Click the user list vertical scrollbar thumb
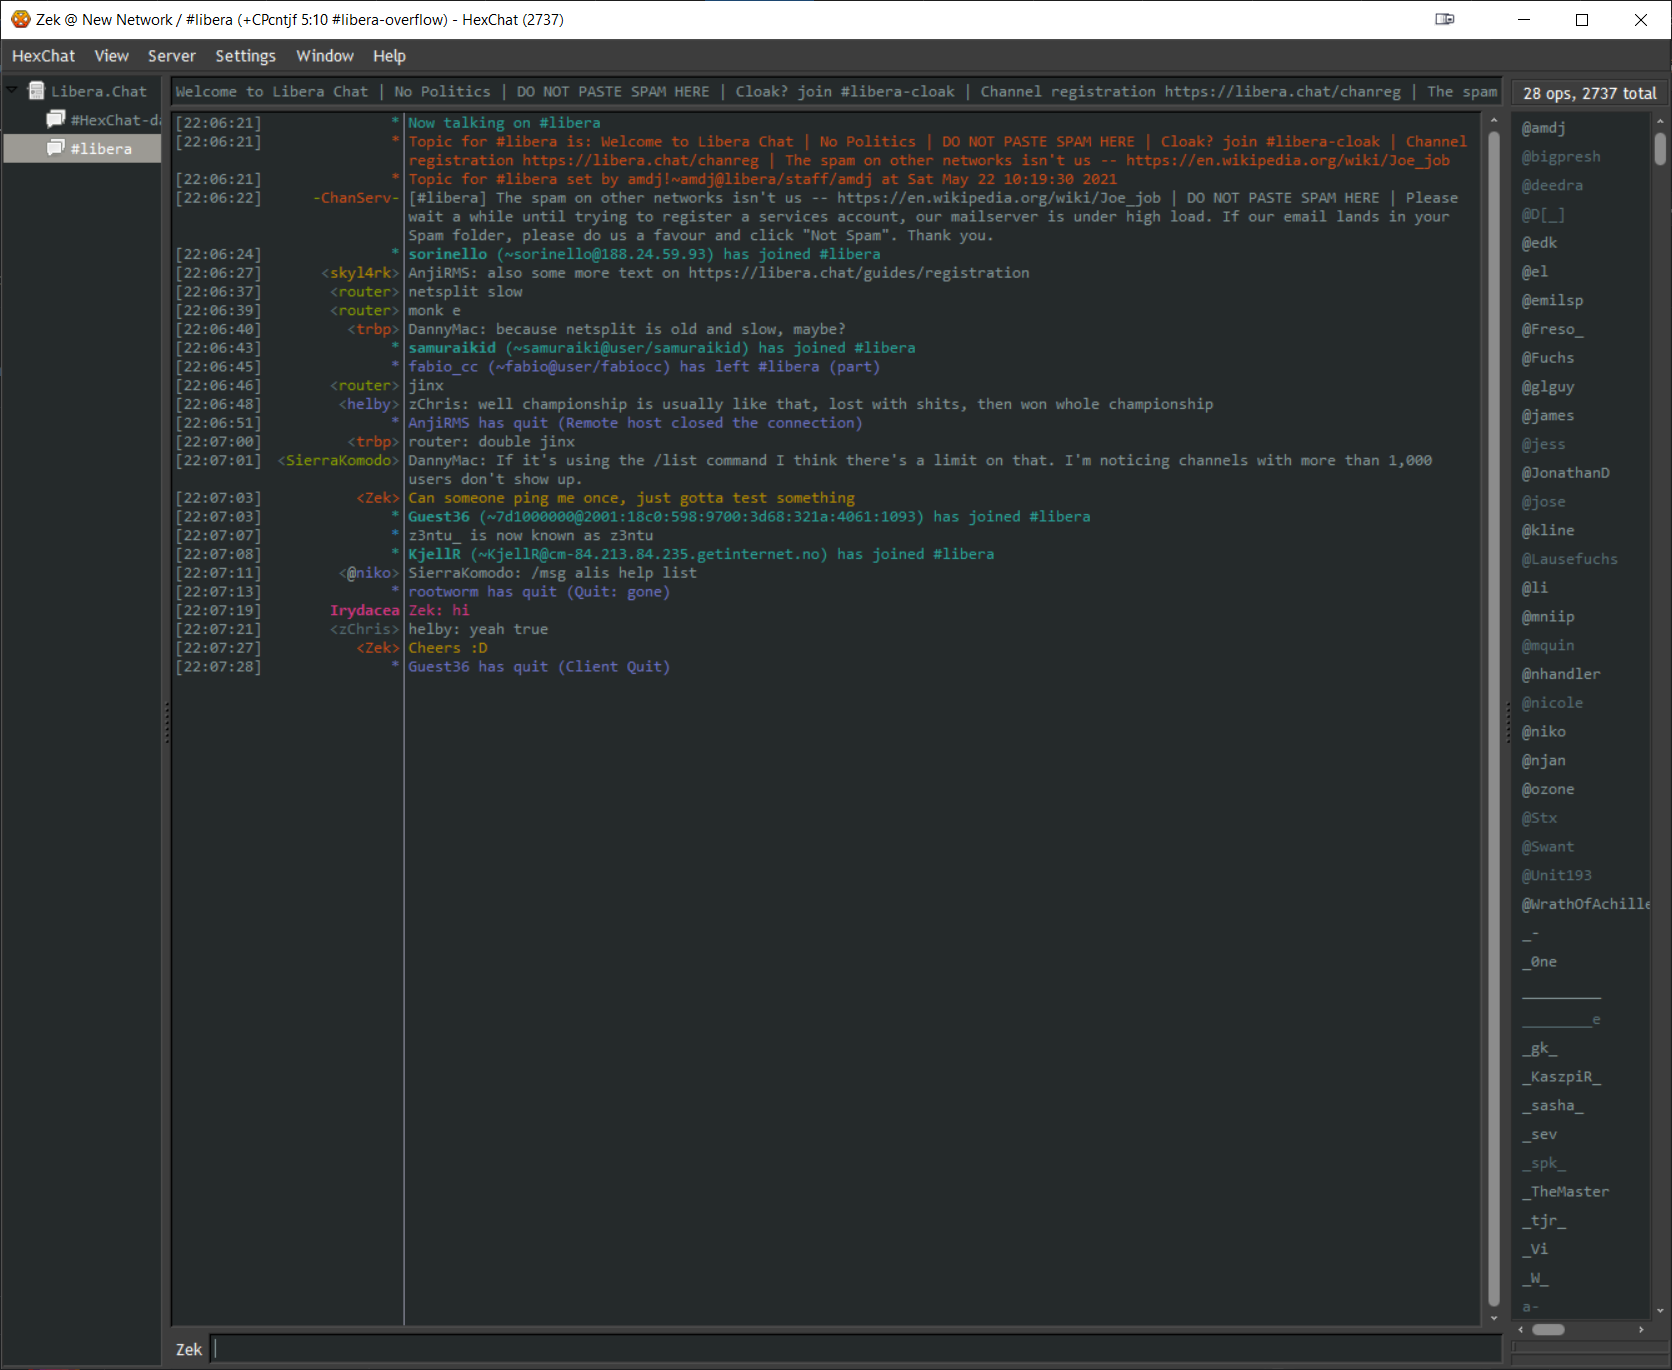 click(1660, 149)
